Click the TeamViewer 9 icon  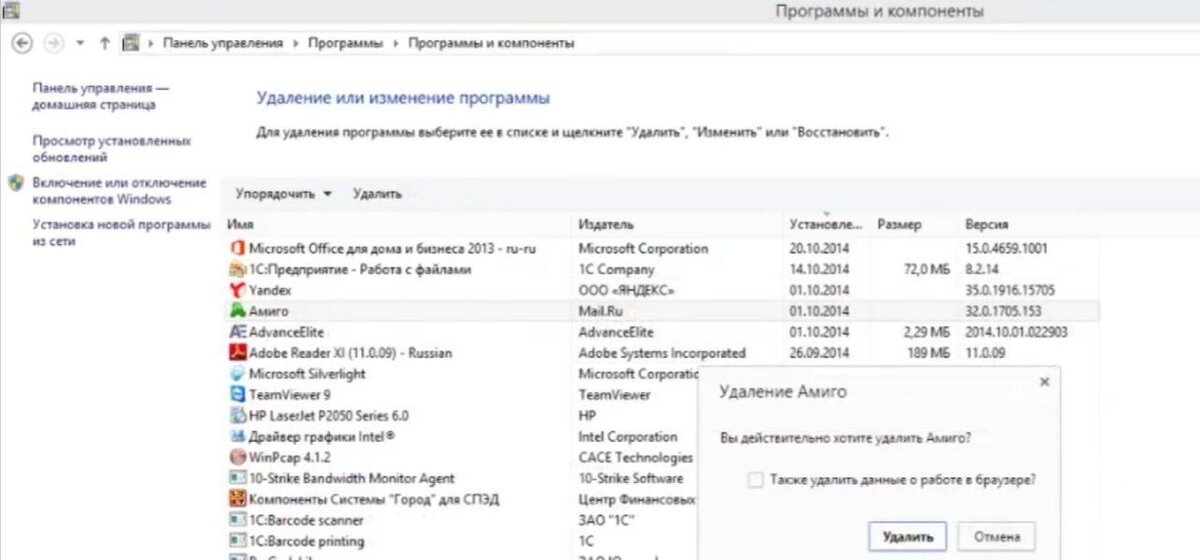point(238,395)
